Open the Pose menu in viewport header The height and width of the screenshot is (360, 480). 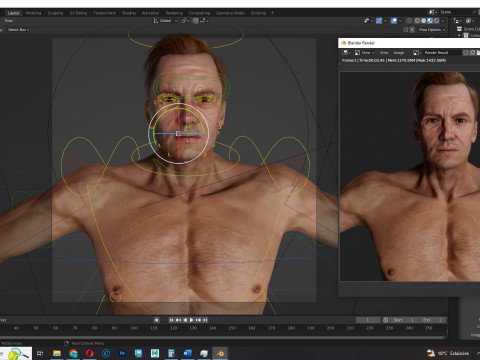point(9,21)
